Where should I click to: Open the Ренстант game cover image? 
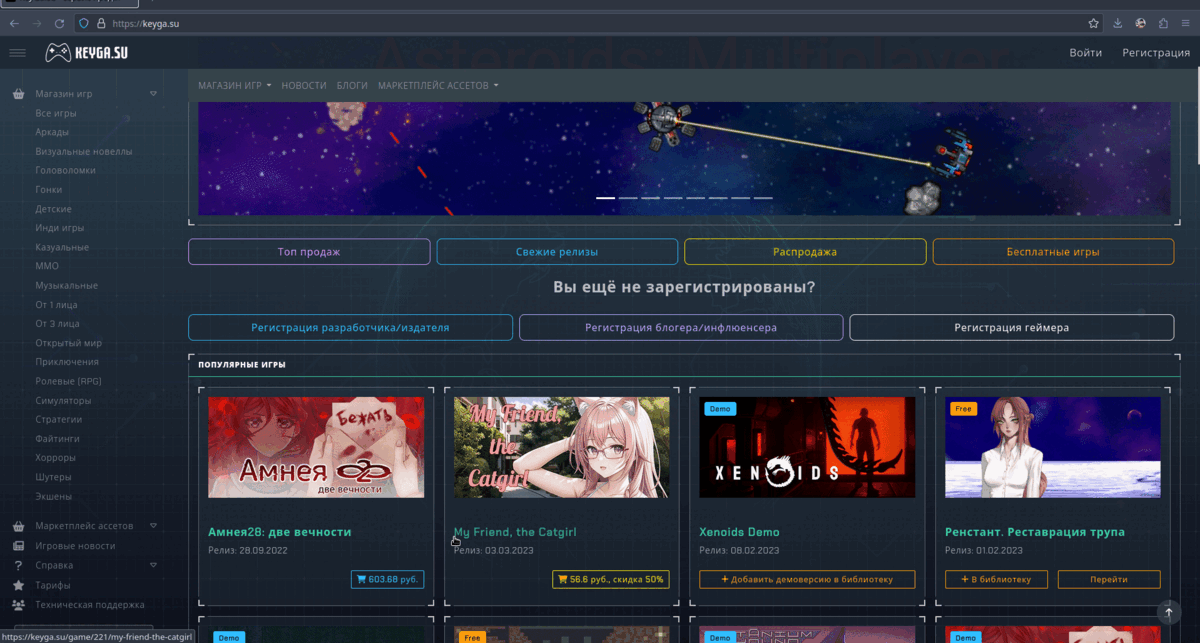[x=1053, y=447]
